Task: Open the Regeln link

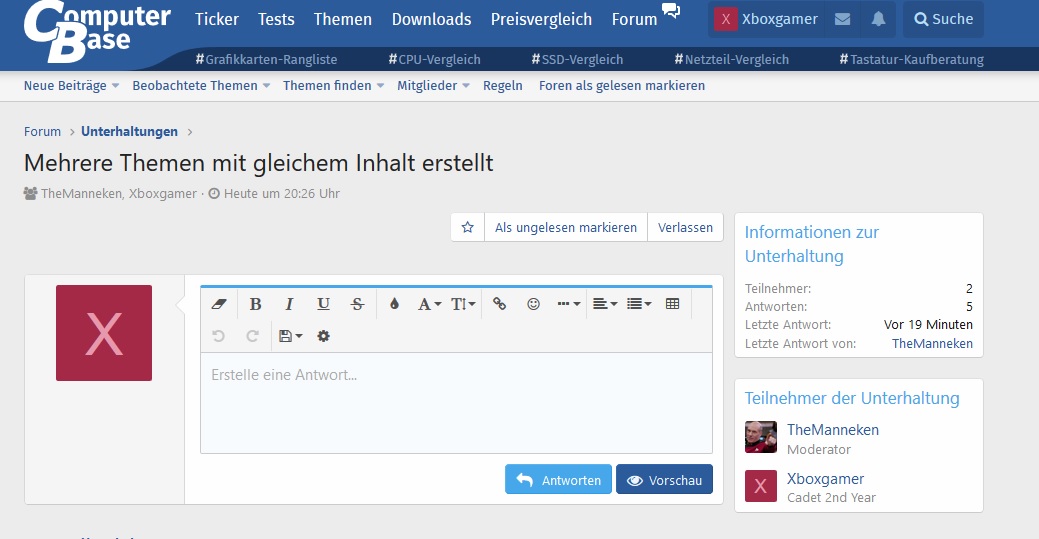Action: [x=502, y=86]
